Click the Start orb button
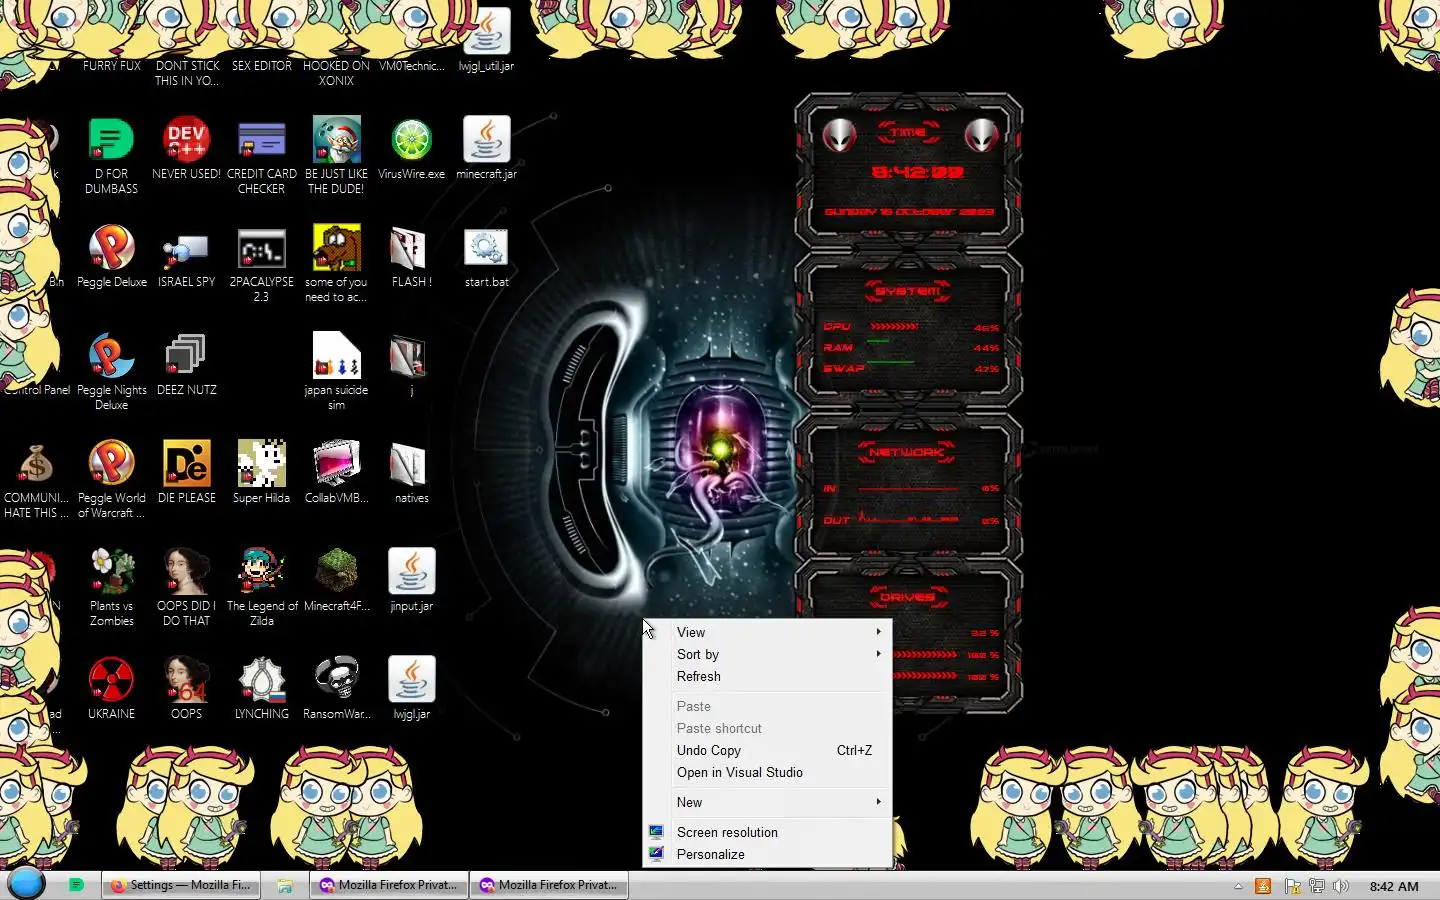 pos(26,884)
